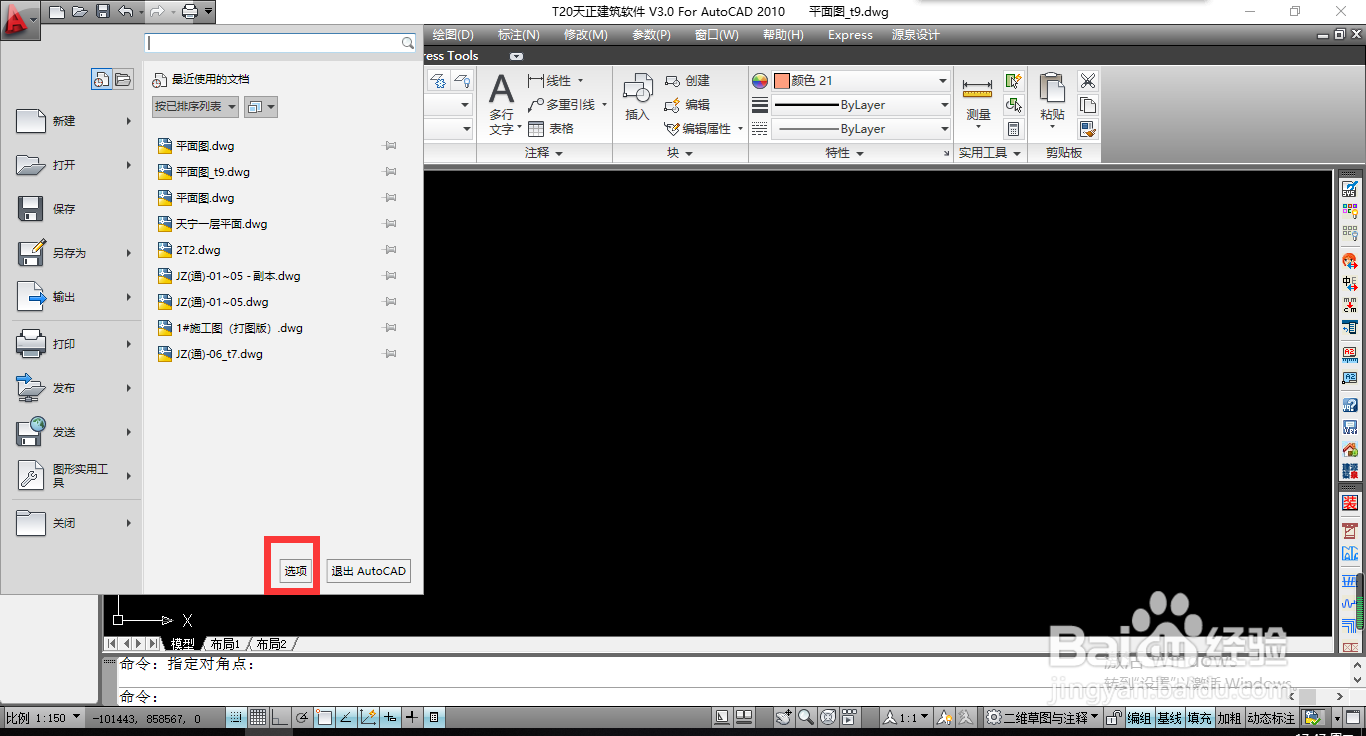Expand the 特性 panel flyout
Screen dimensions: 1366x736
tap(843, 153)
